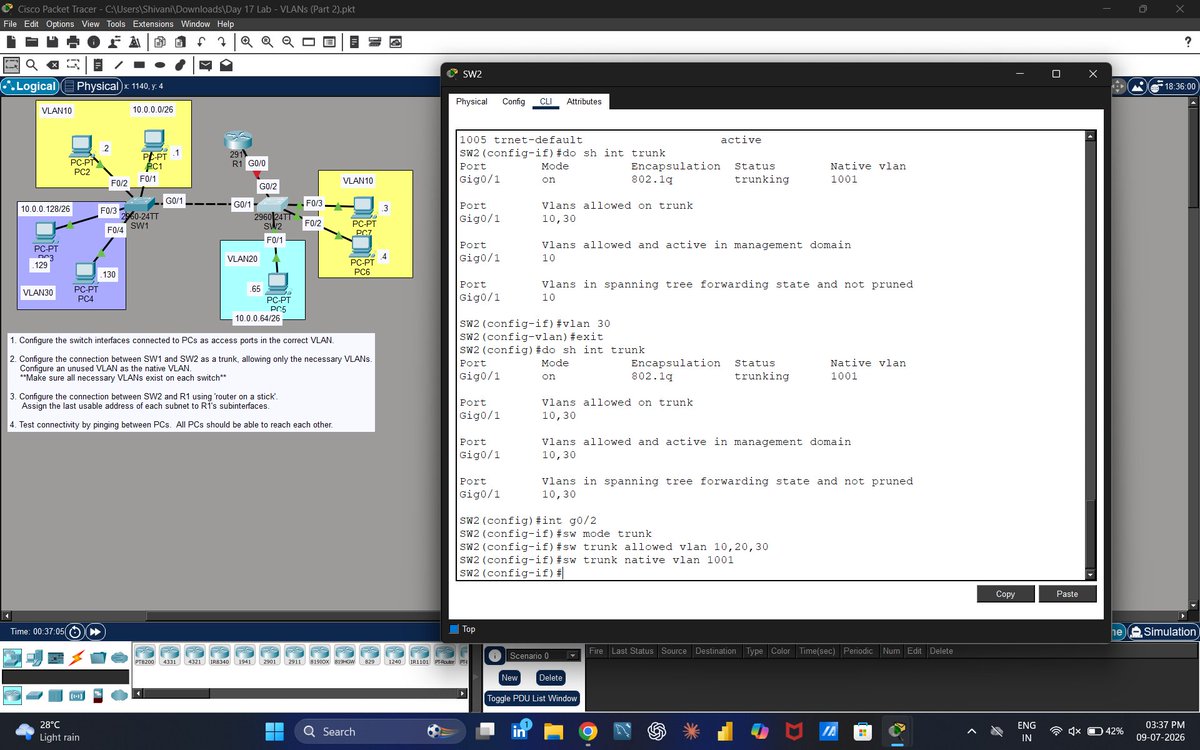Pick the 4331 router device
This screenshot has width=1200, height=750.
(169, 657)
